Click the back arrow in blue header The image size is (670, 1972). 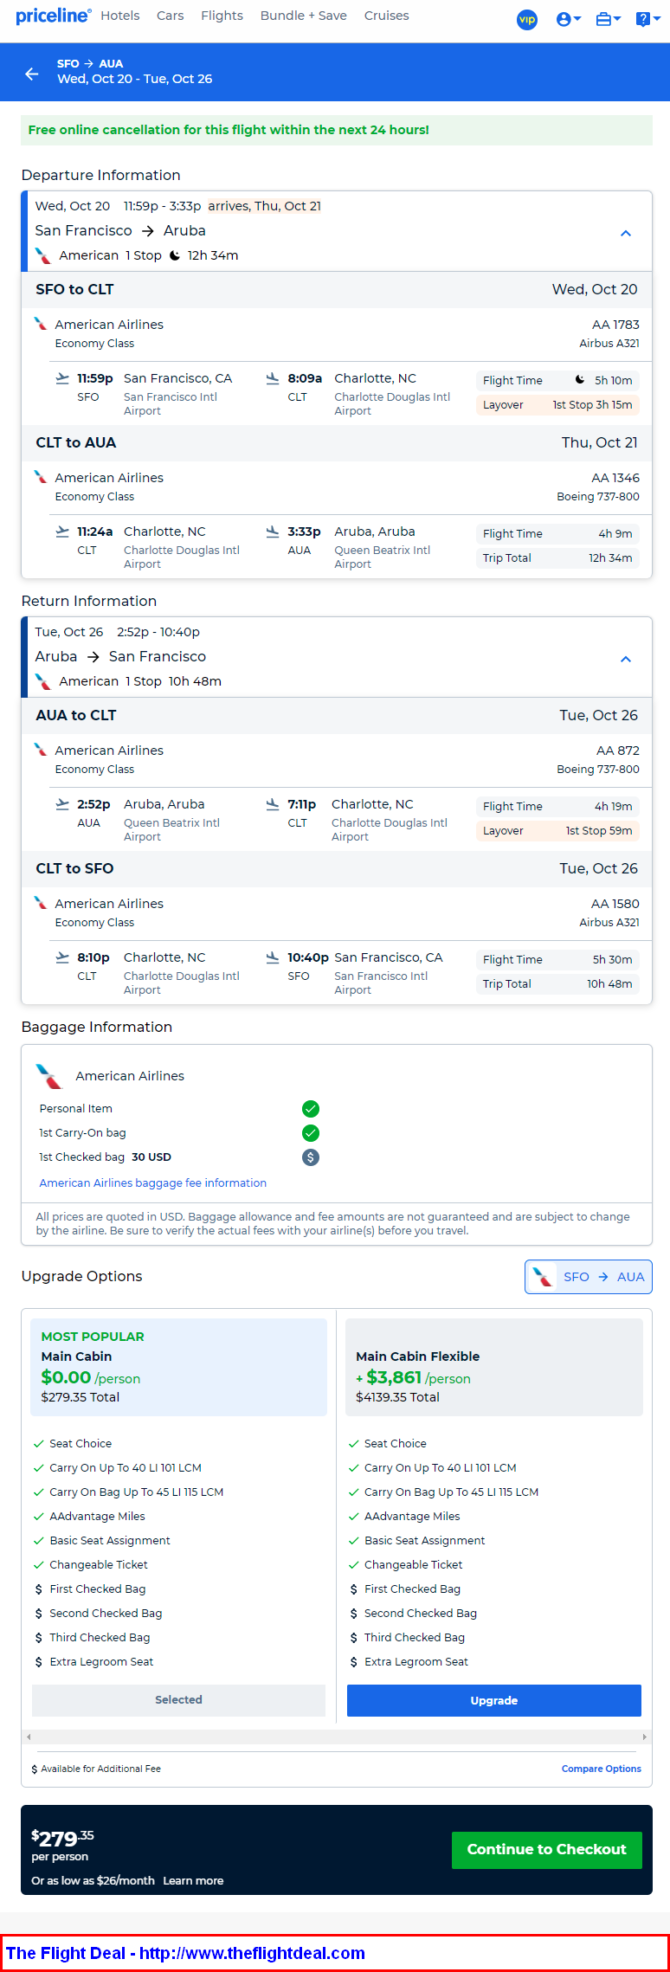coord(32,73)
